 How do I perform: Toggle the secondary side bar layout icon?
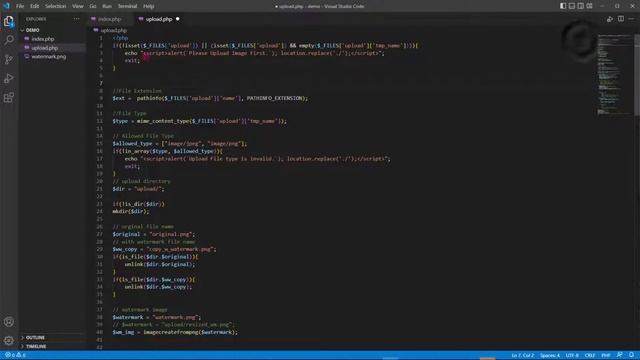pos(580,6)
